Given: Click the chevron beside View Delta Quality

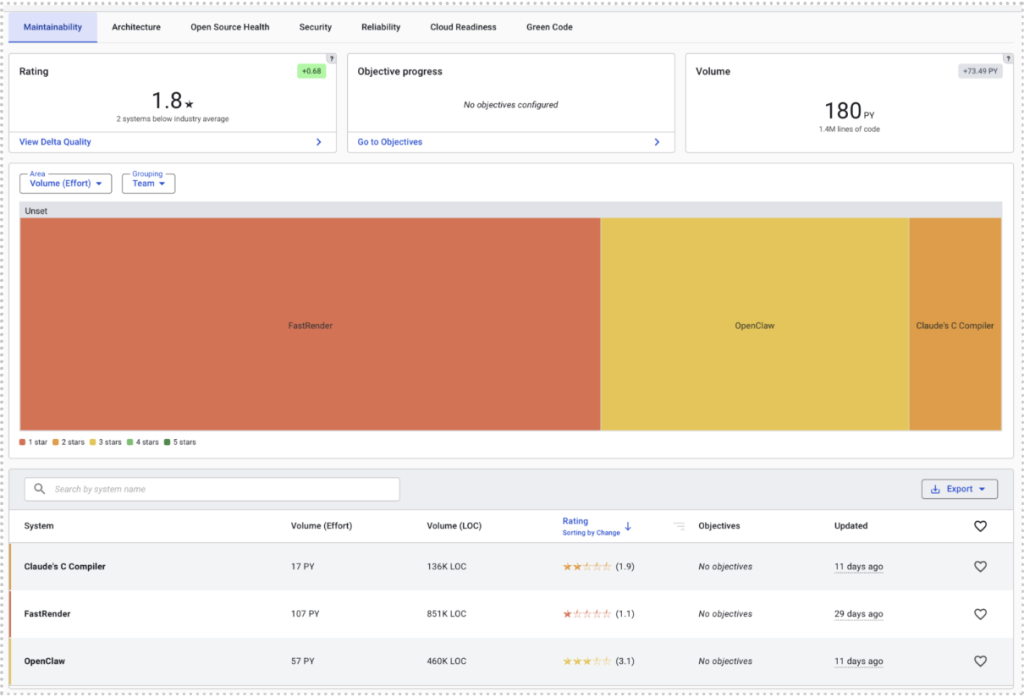Looking at the screenshot, I should pyautogui.click(x=319, y=142).
